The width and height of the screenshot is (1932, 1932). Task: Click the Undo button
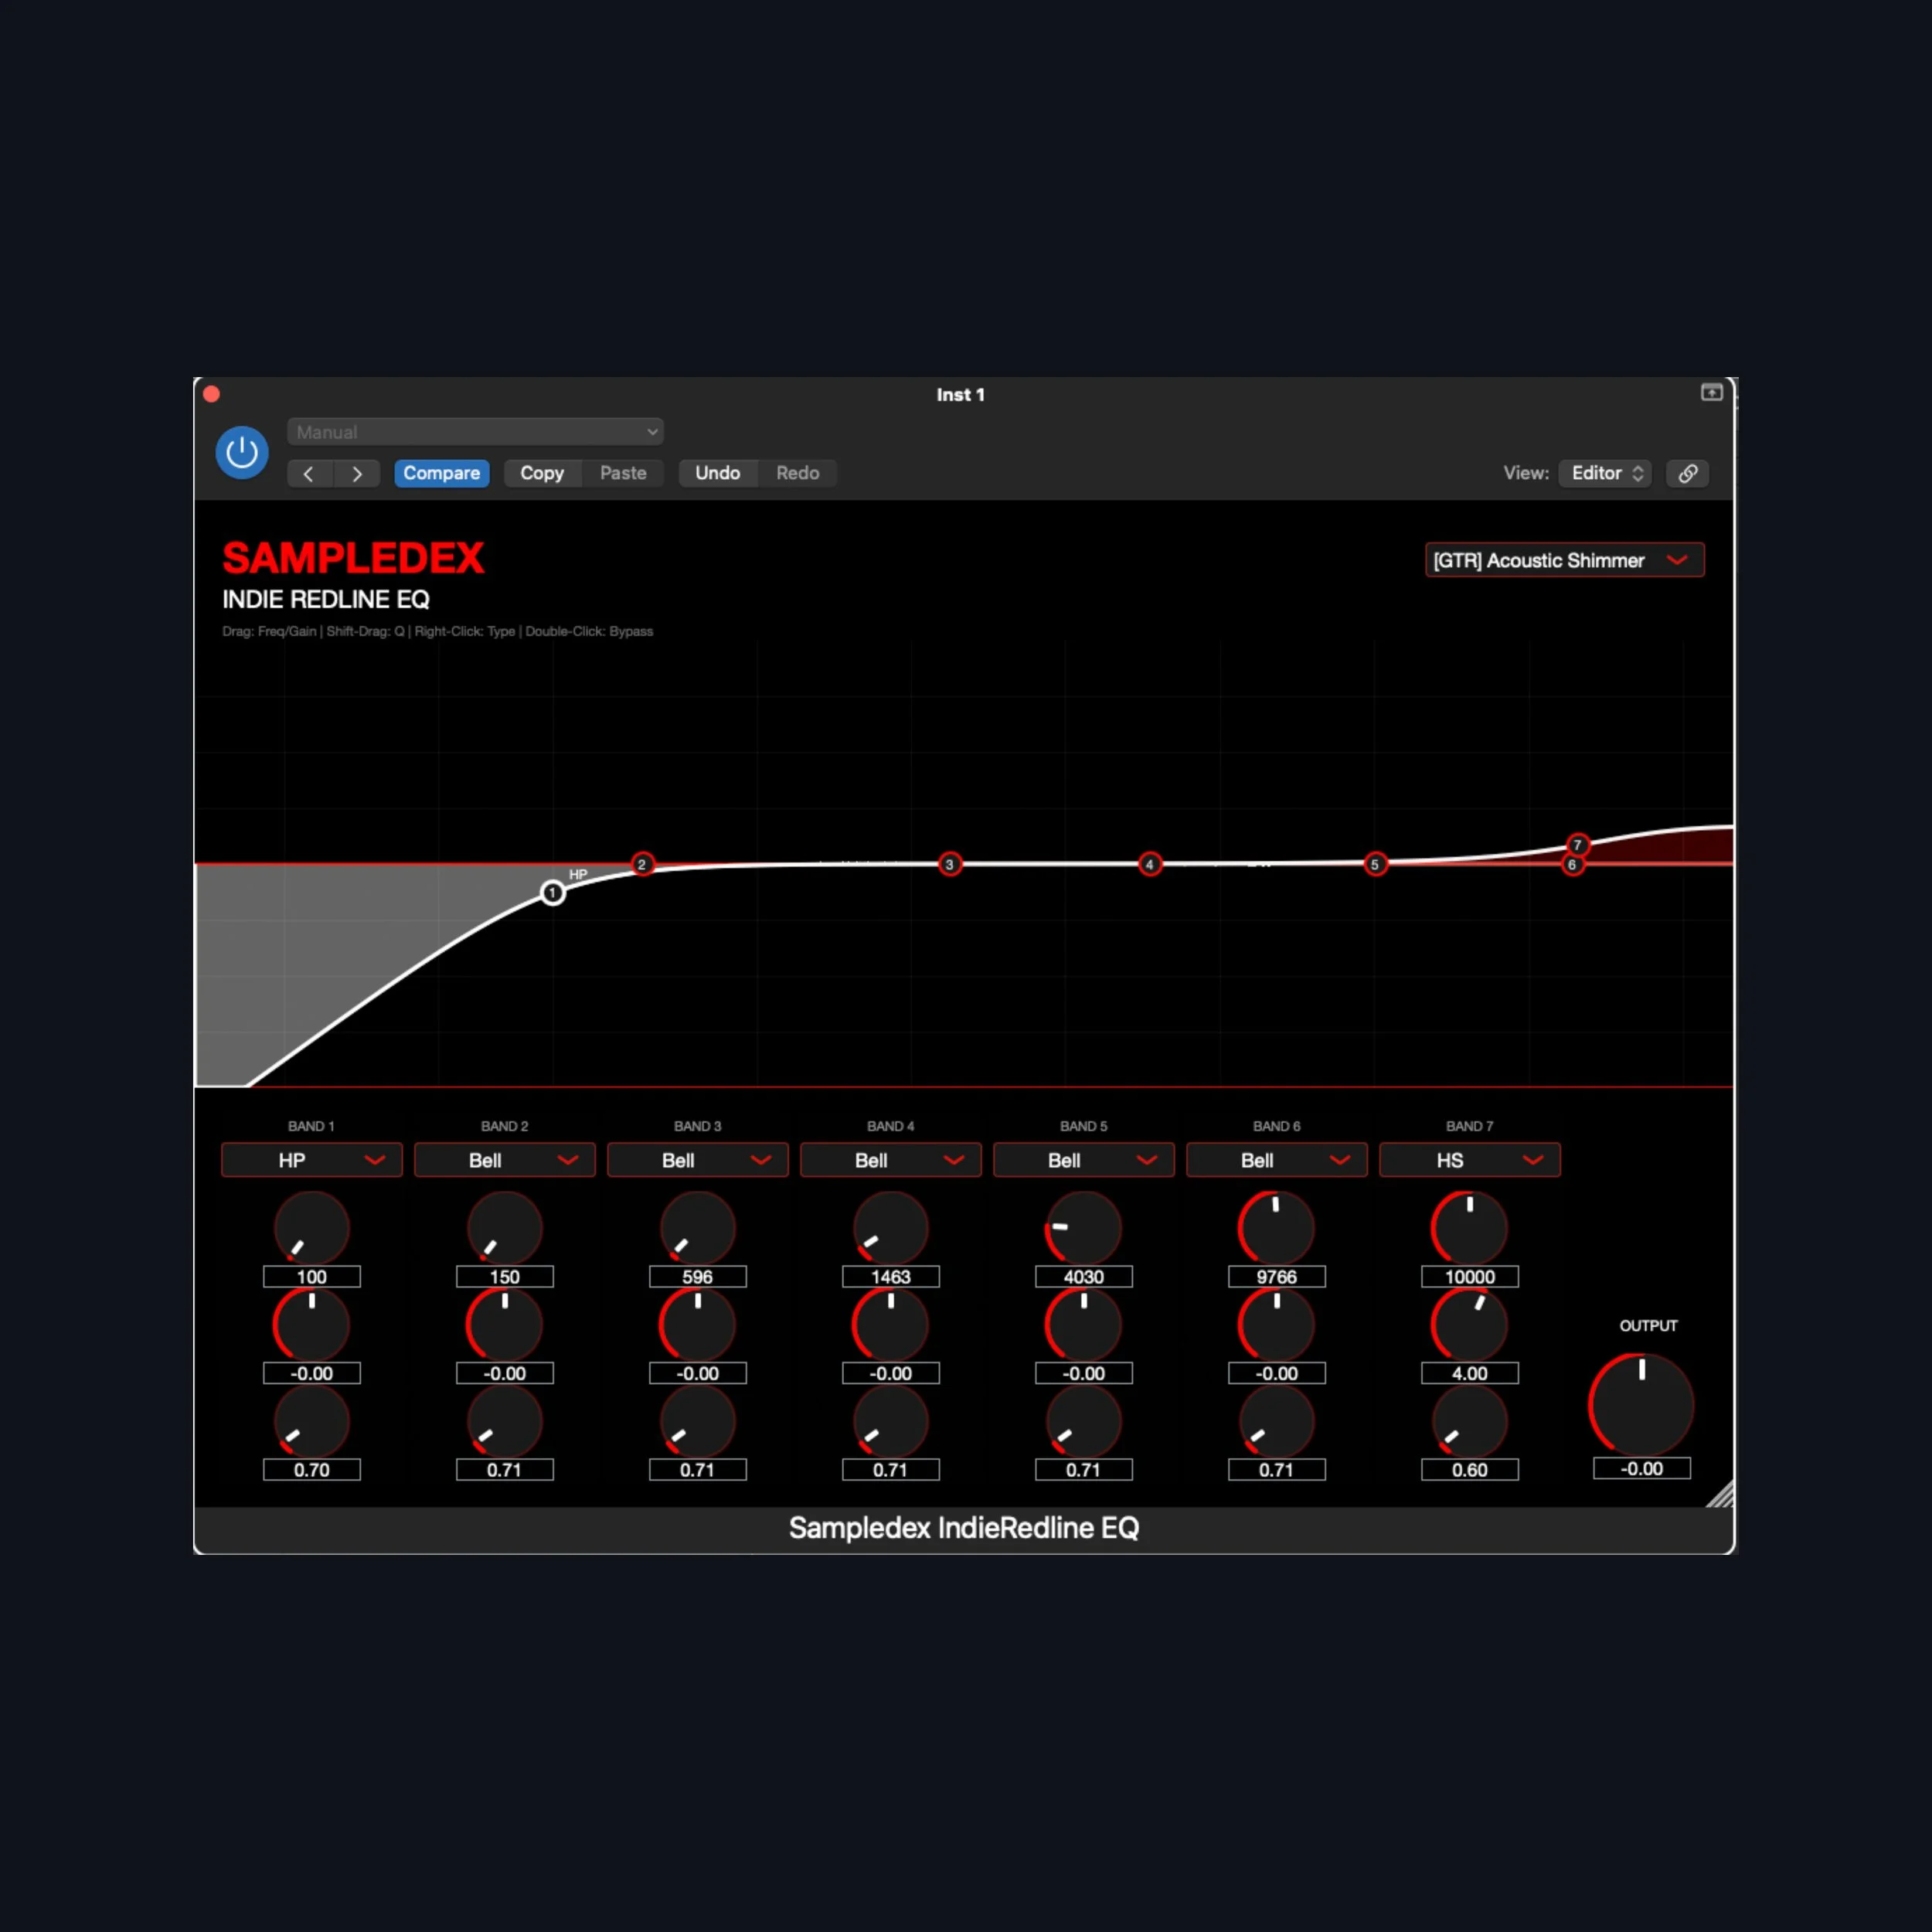point(717,473)
